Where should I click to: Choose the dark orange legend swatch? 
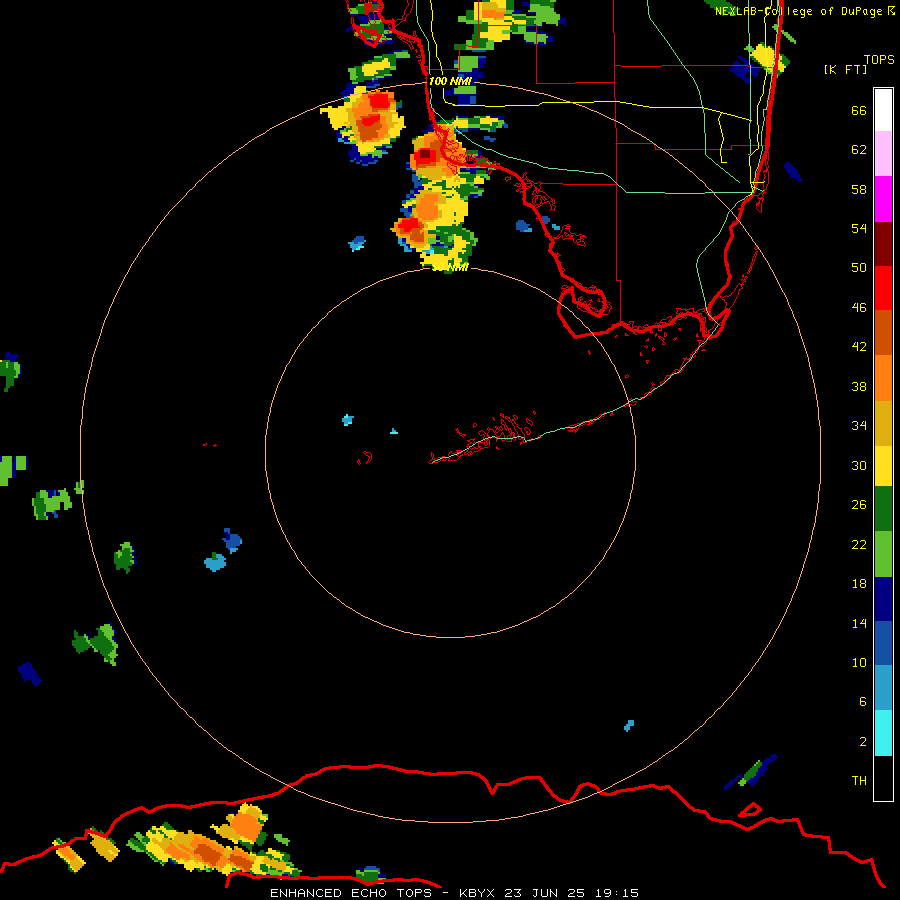tap(883, 333)
